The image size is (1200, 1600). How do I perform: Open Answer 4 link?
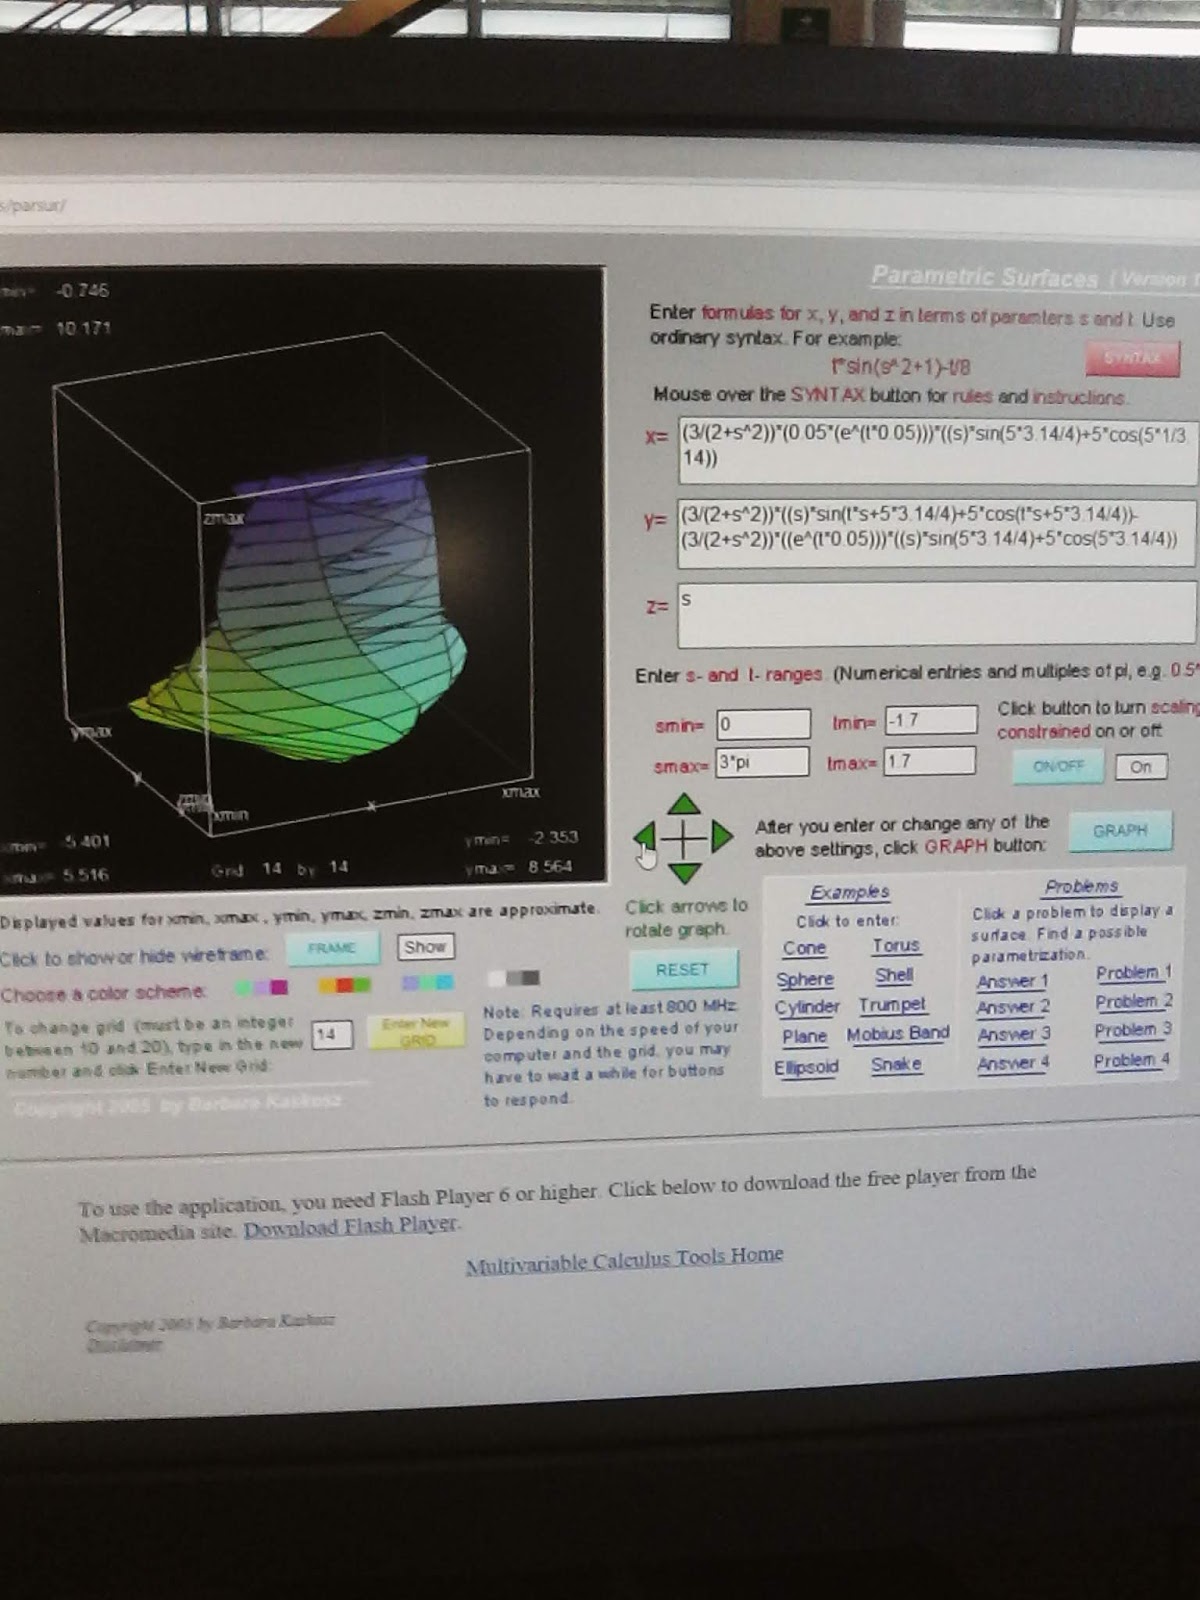tap(1013, 1063)
